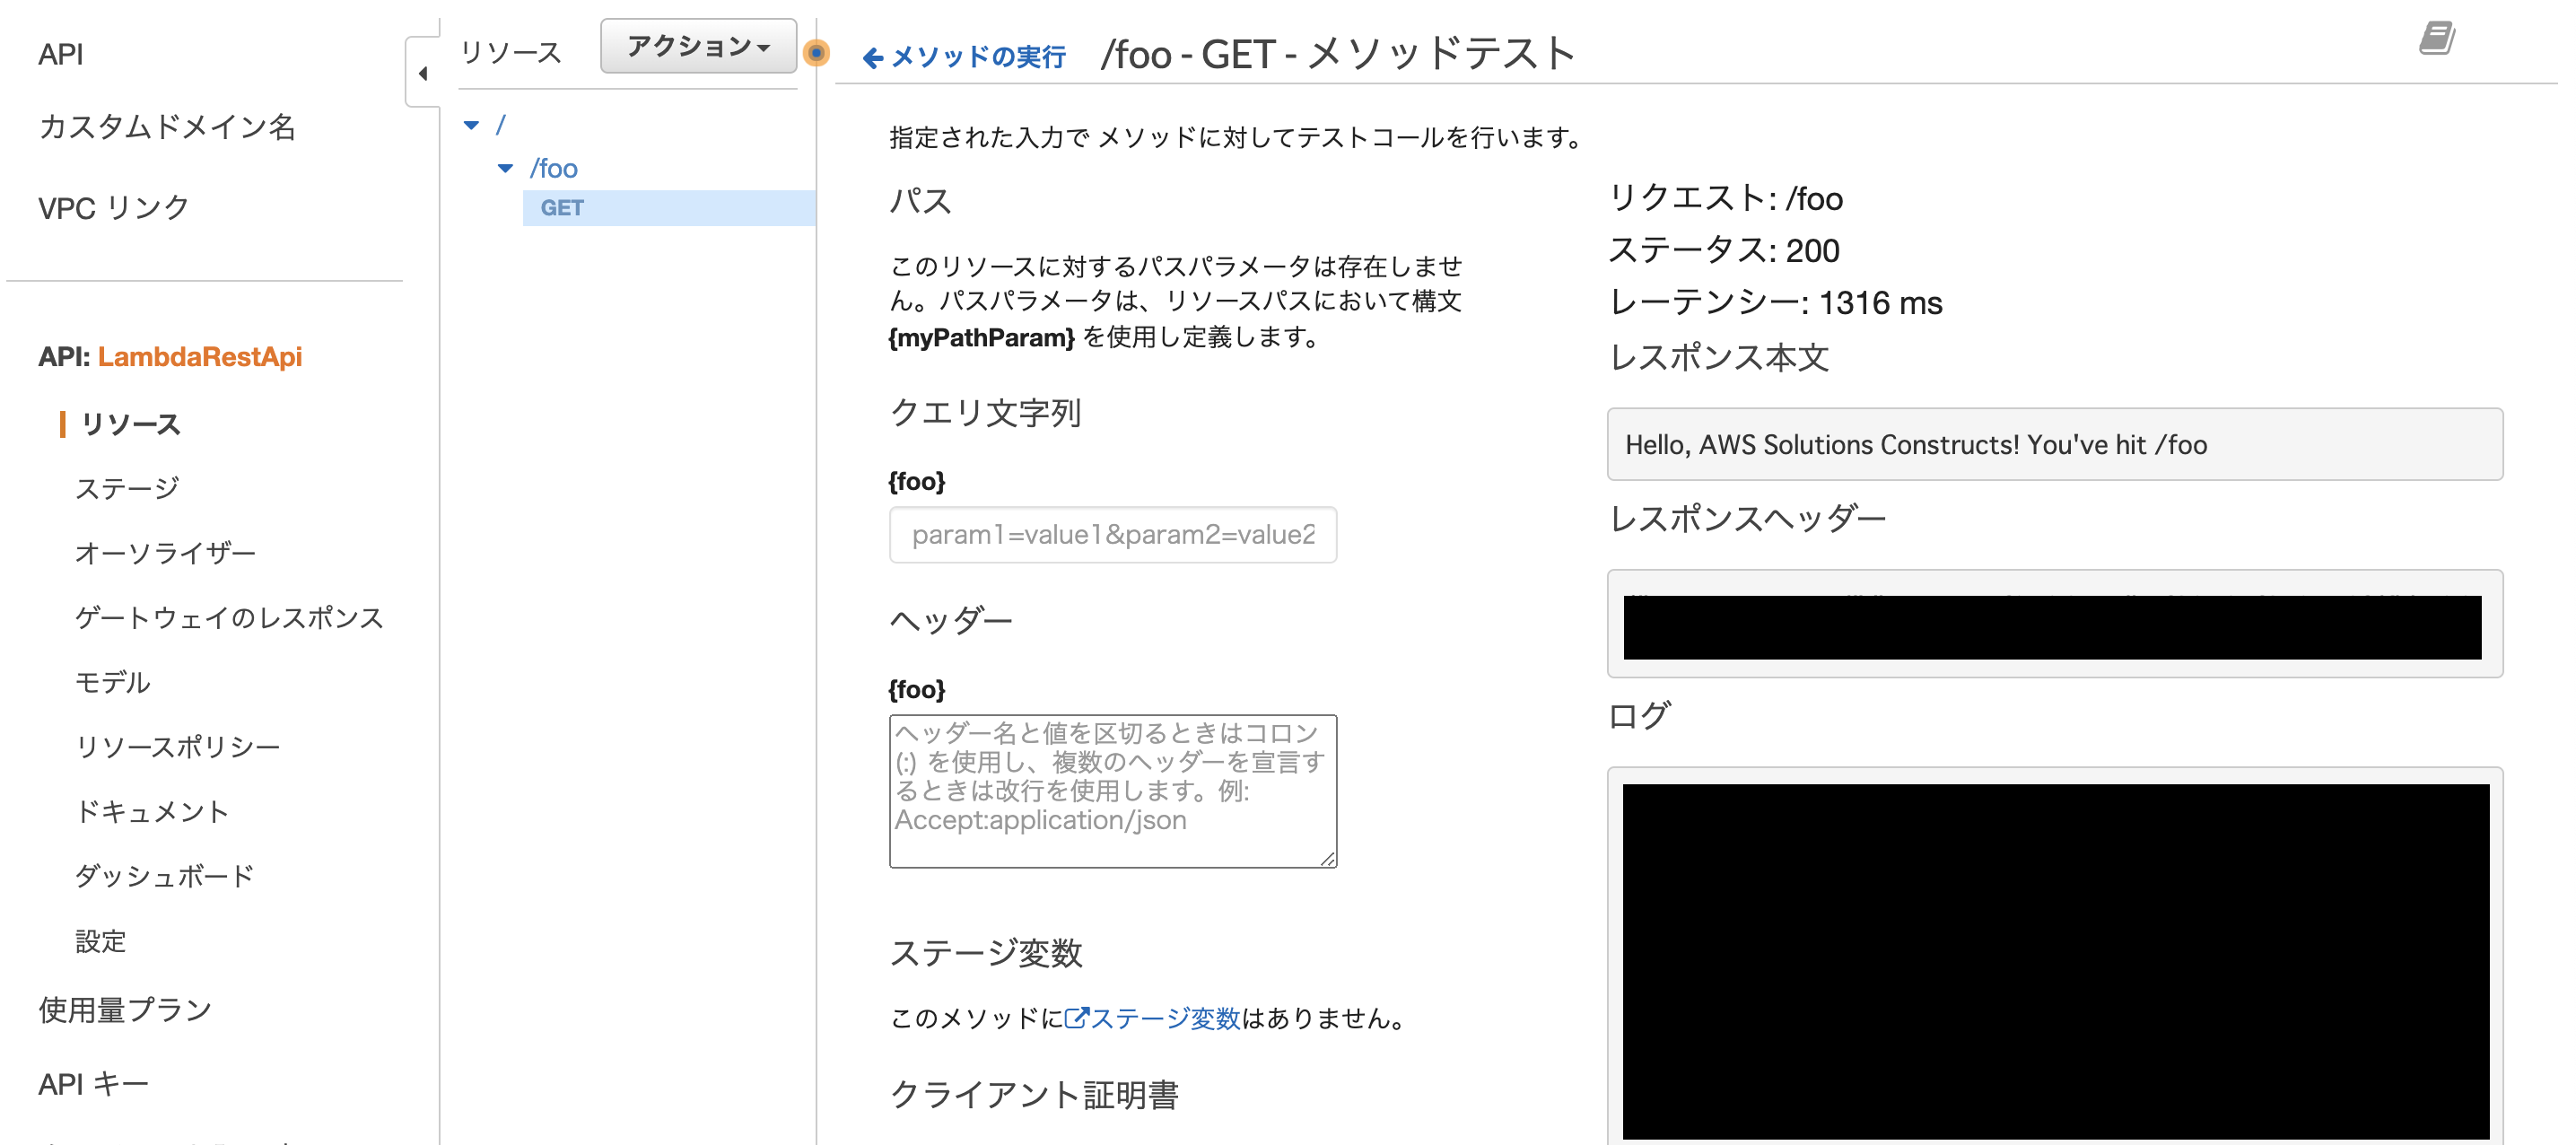Open ドキュメント in the sidebar
The image size is (2576, 1145).
152,811
